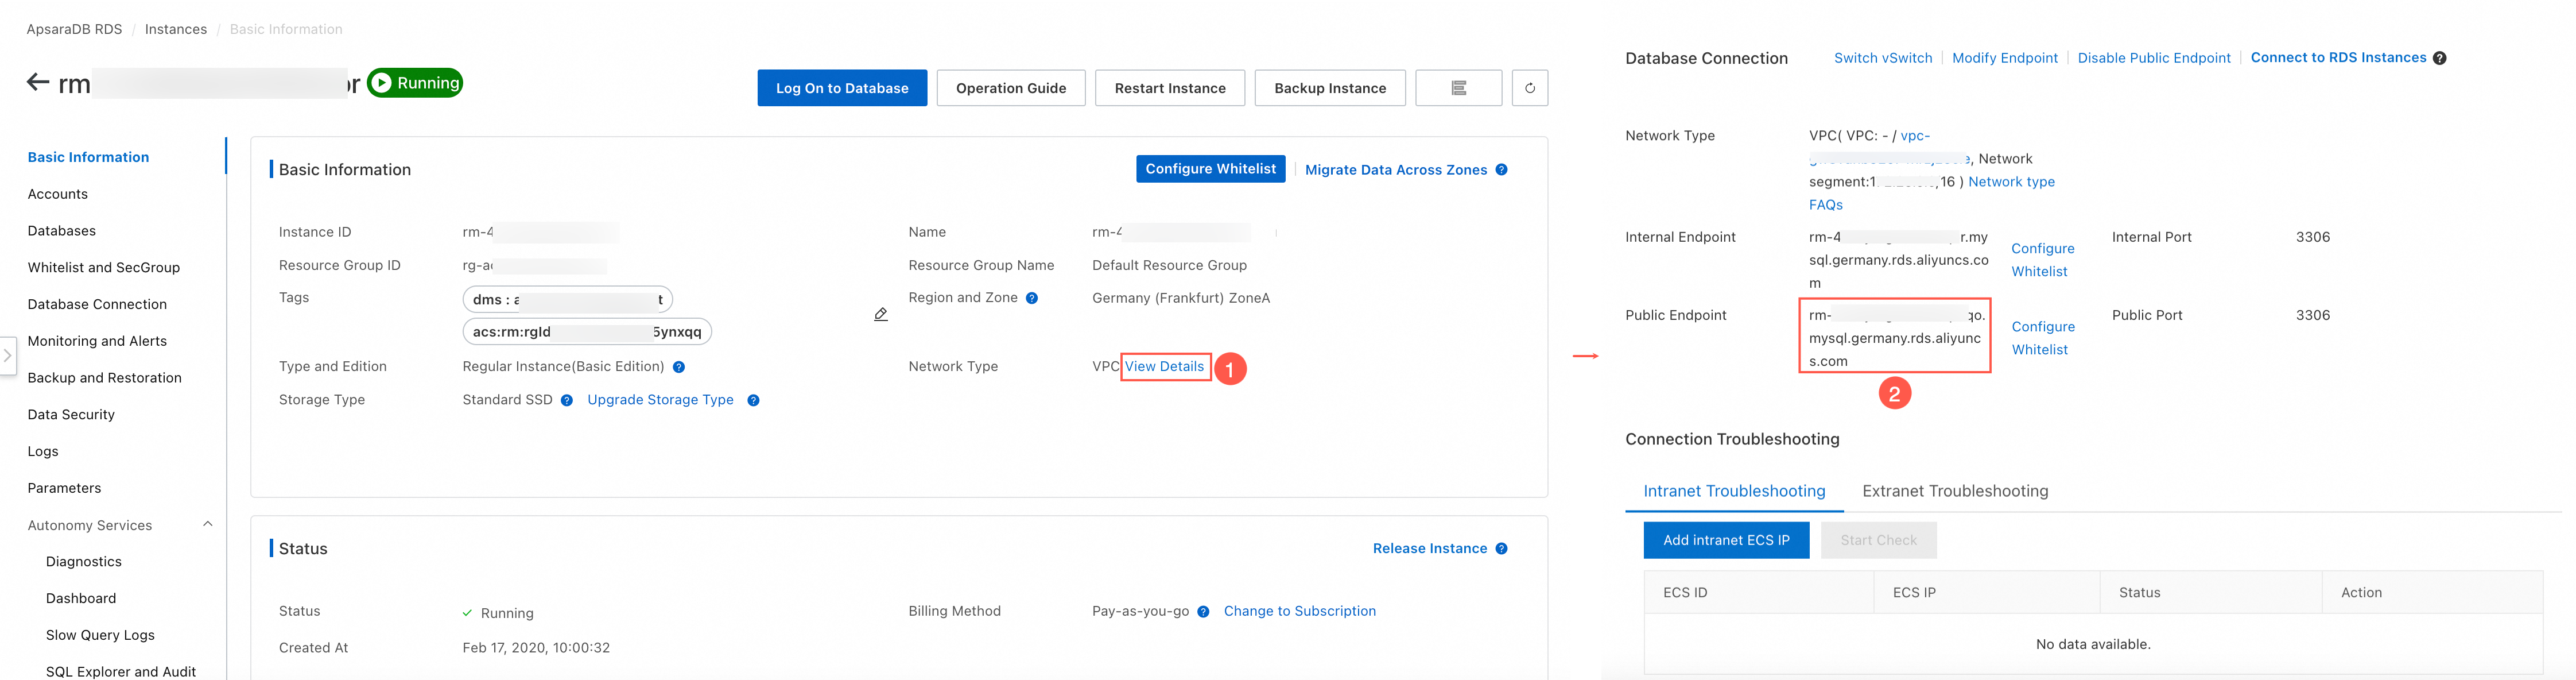Image resolution: width=2576 pixels, height=680 pixels.
Task: Show help for Region and Zone
Action: tap(1032, 298)
